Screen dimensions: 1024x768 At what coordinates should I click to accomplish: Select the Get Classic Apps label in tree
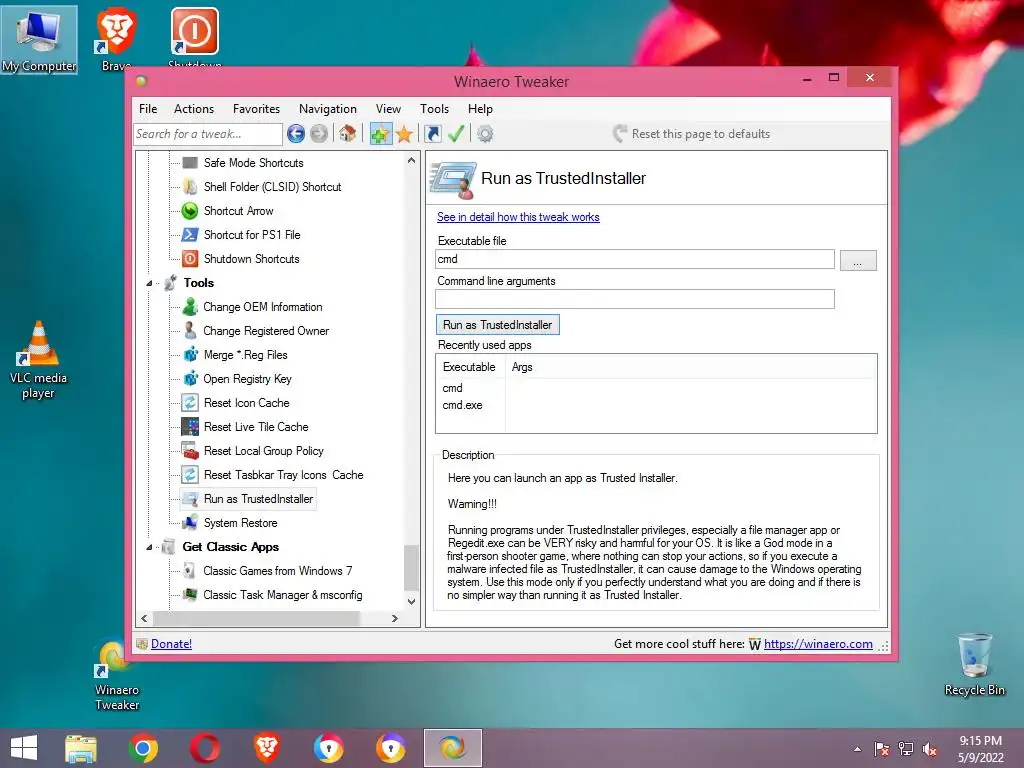click(x=231, y=547)
